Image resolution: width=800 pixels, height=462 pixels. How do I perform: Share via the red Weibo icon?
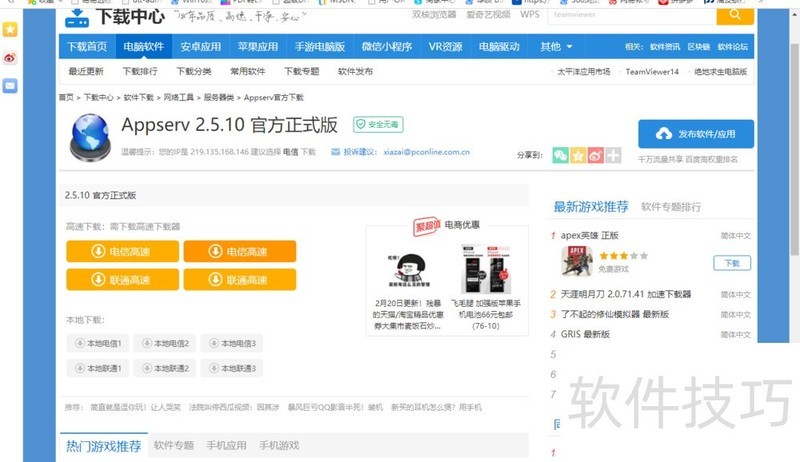tap(595, 155)
